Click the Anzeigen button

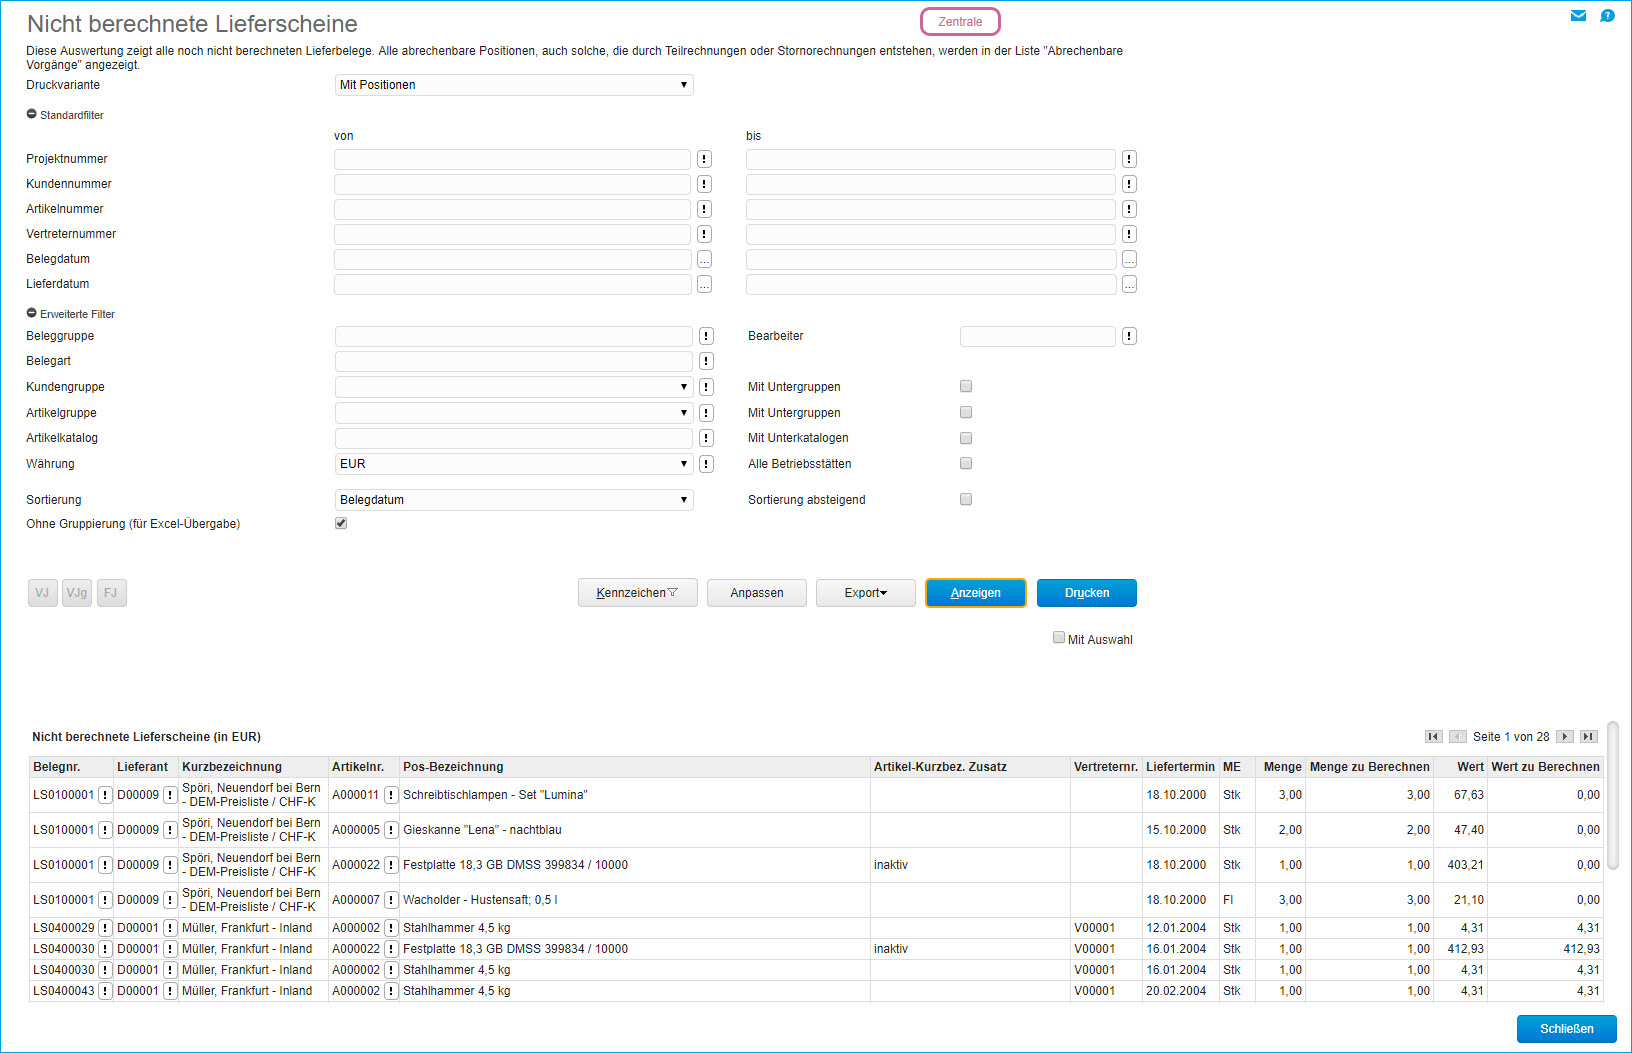[x=975, y=593]
